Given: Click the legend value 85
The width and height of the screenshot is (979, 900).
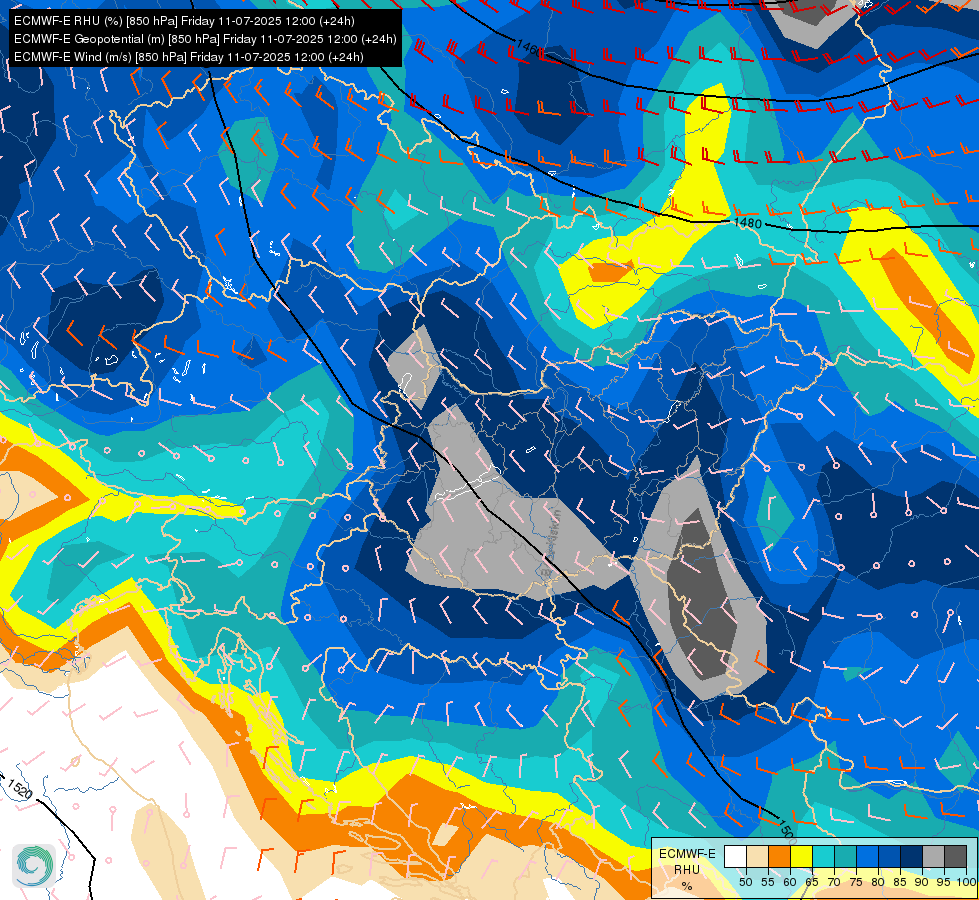Looking at the screenshot, I should point(900,882).
